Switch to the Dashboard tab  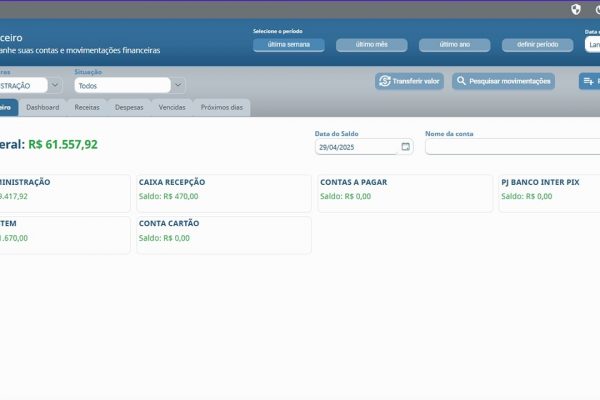(x=43, y=108)
